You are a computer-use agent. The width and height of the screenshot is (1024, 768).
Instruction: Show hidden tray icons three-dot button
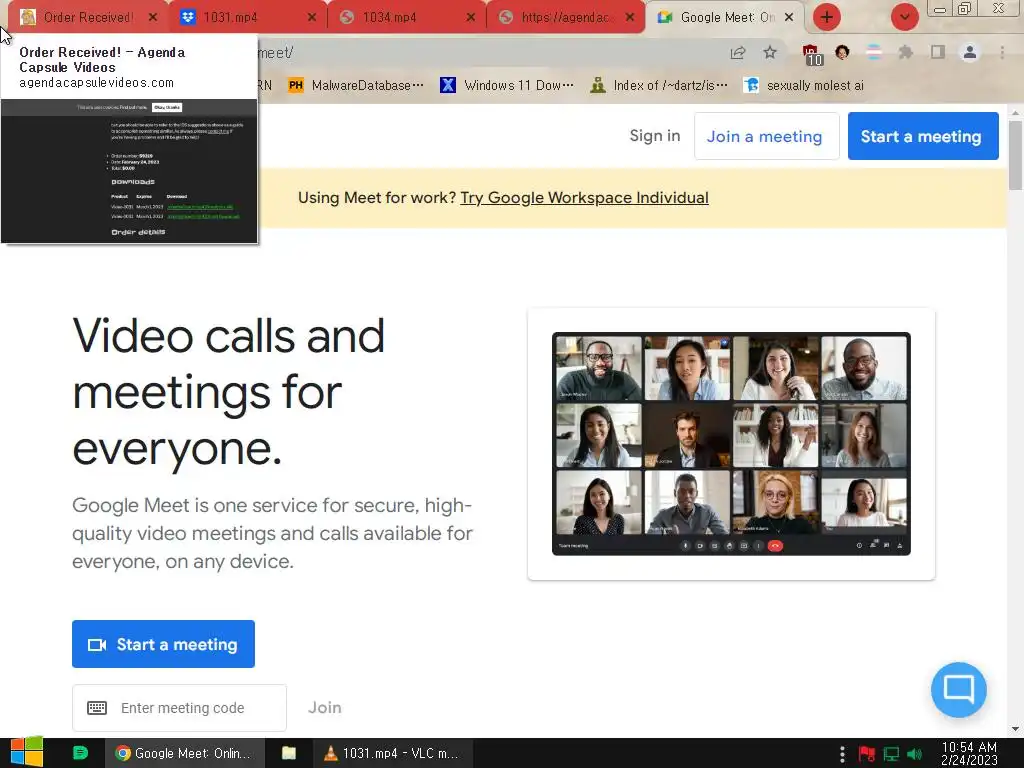click(x=842, y=754)
